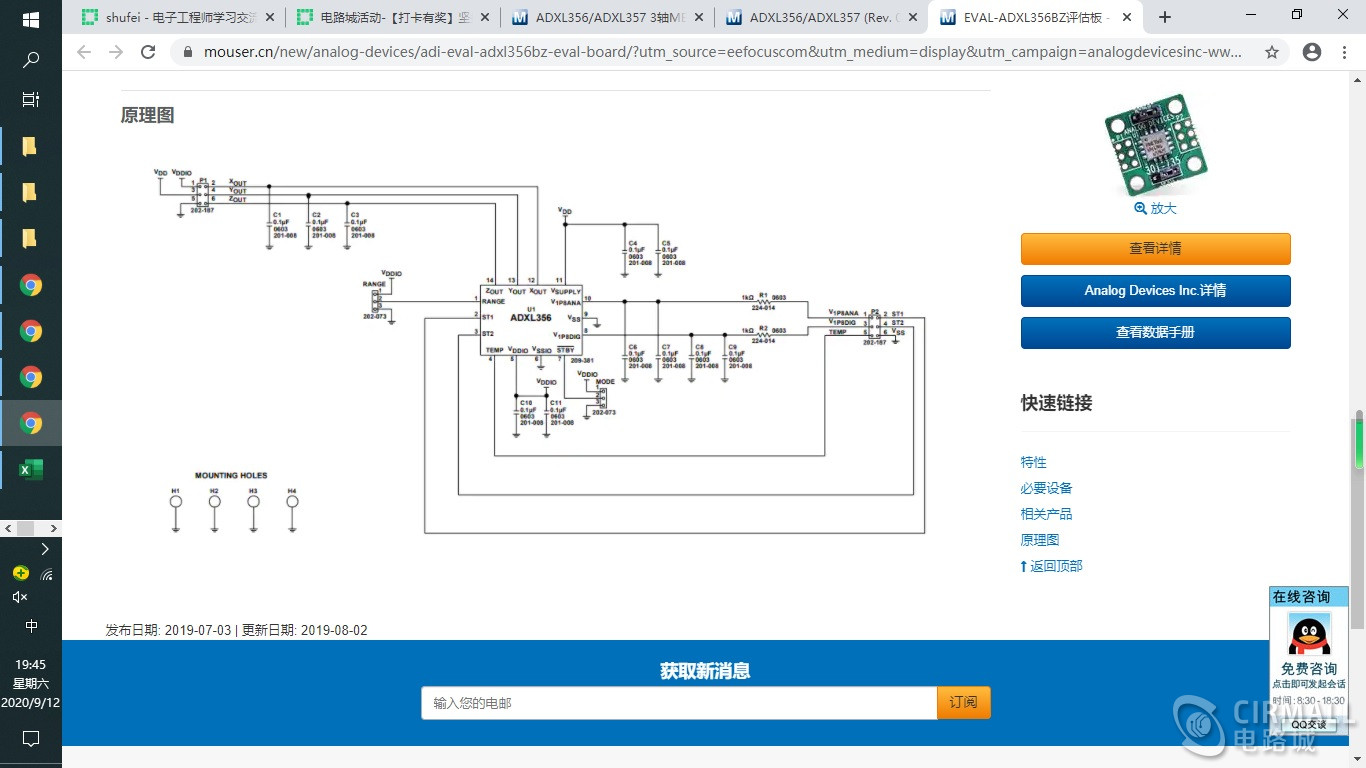Switch to the 电路城活动 打卡有奖 tab
1366x768 pixels.
(393, 17)
